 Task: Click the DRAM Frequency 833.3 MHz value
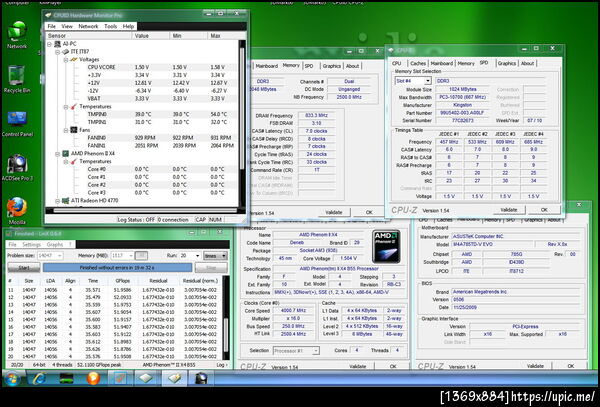click(x=316, y=116)
